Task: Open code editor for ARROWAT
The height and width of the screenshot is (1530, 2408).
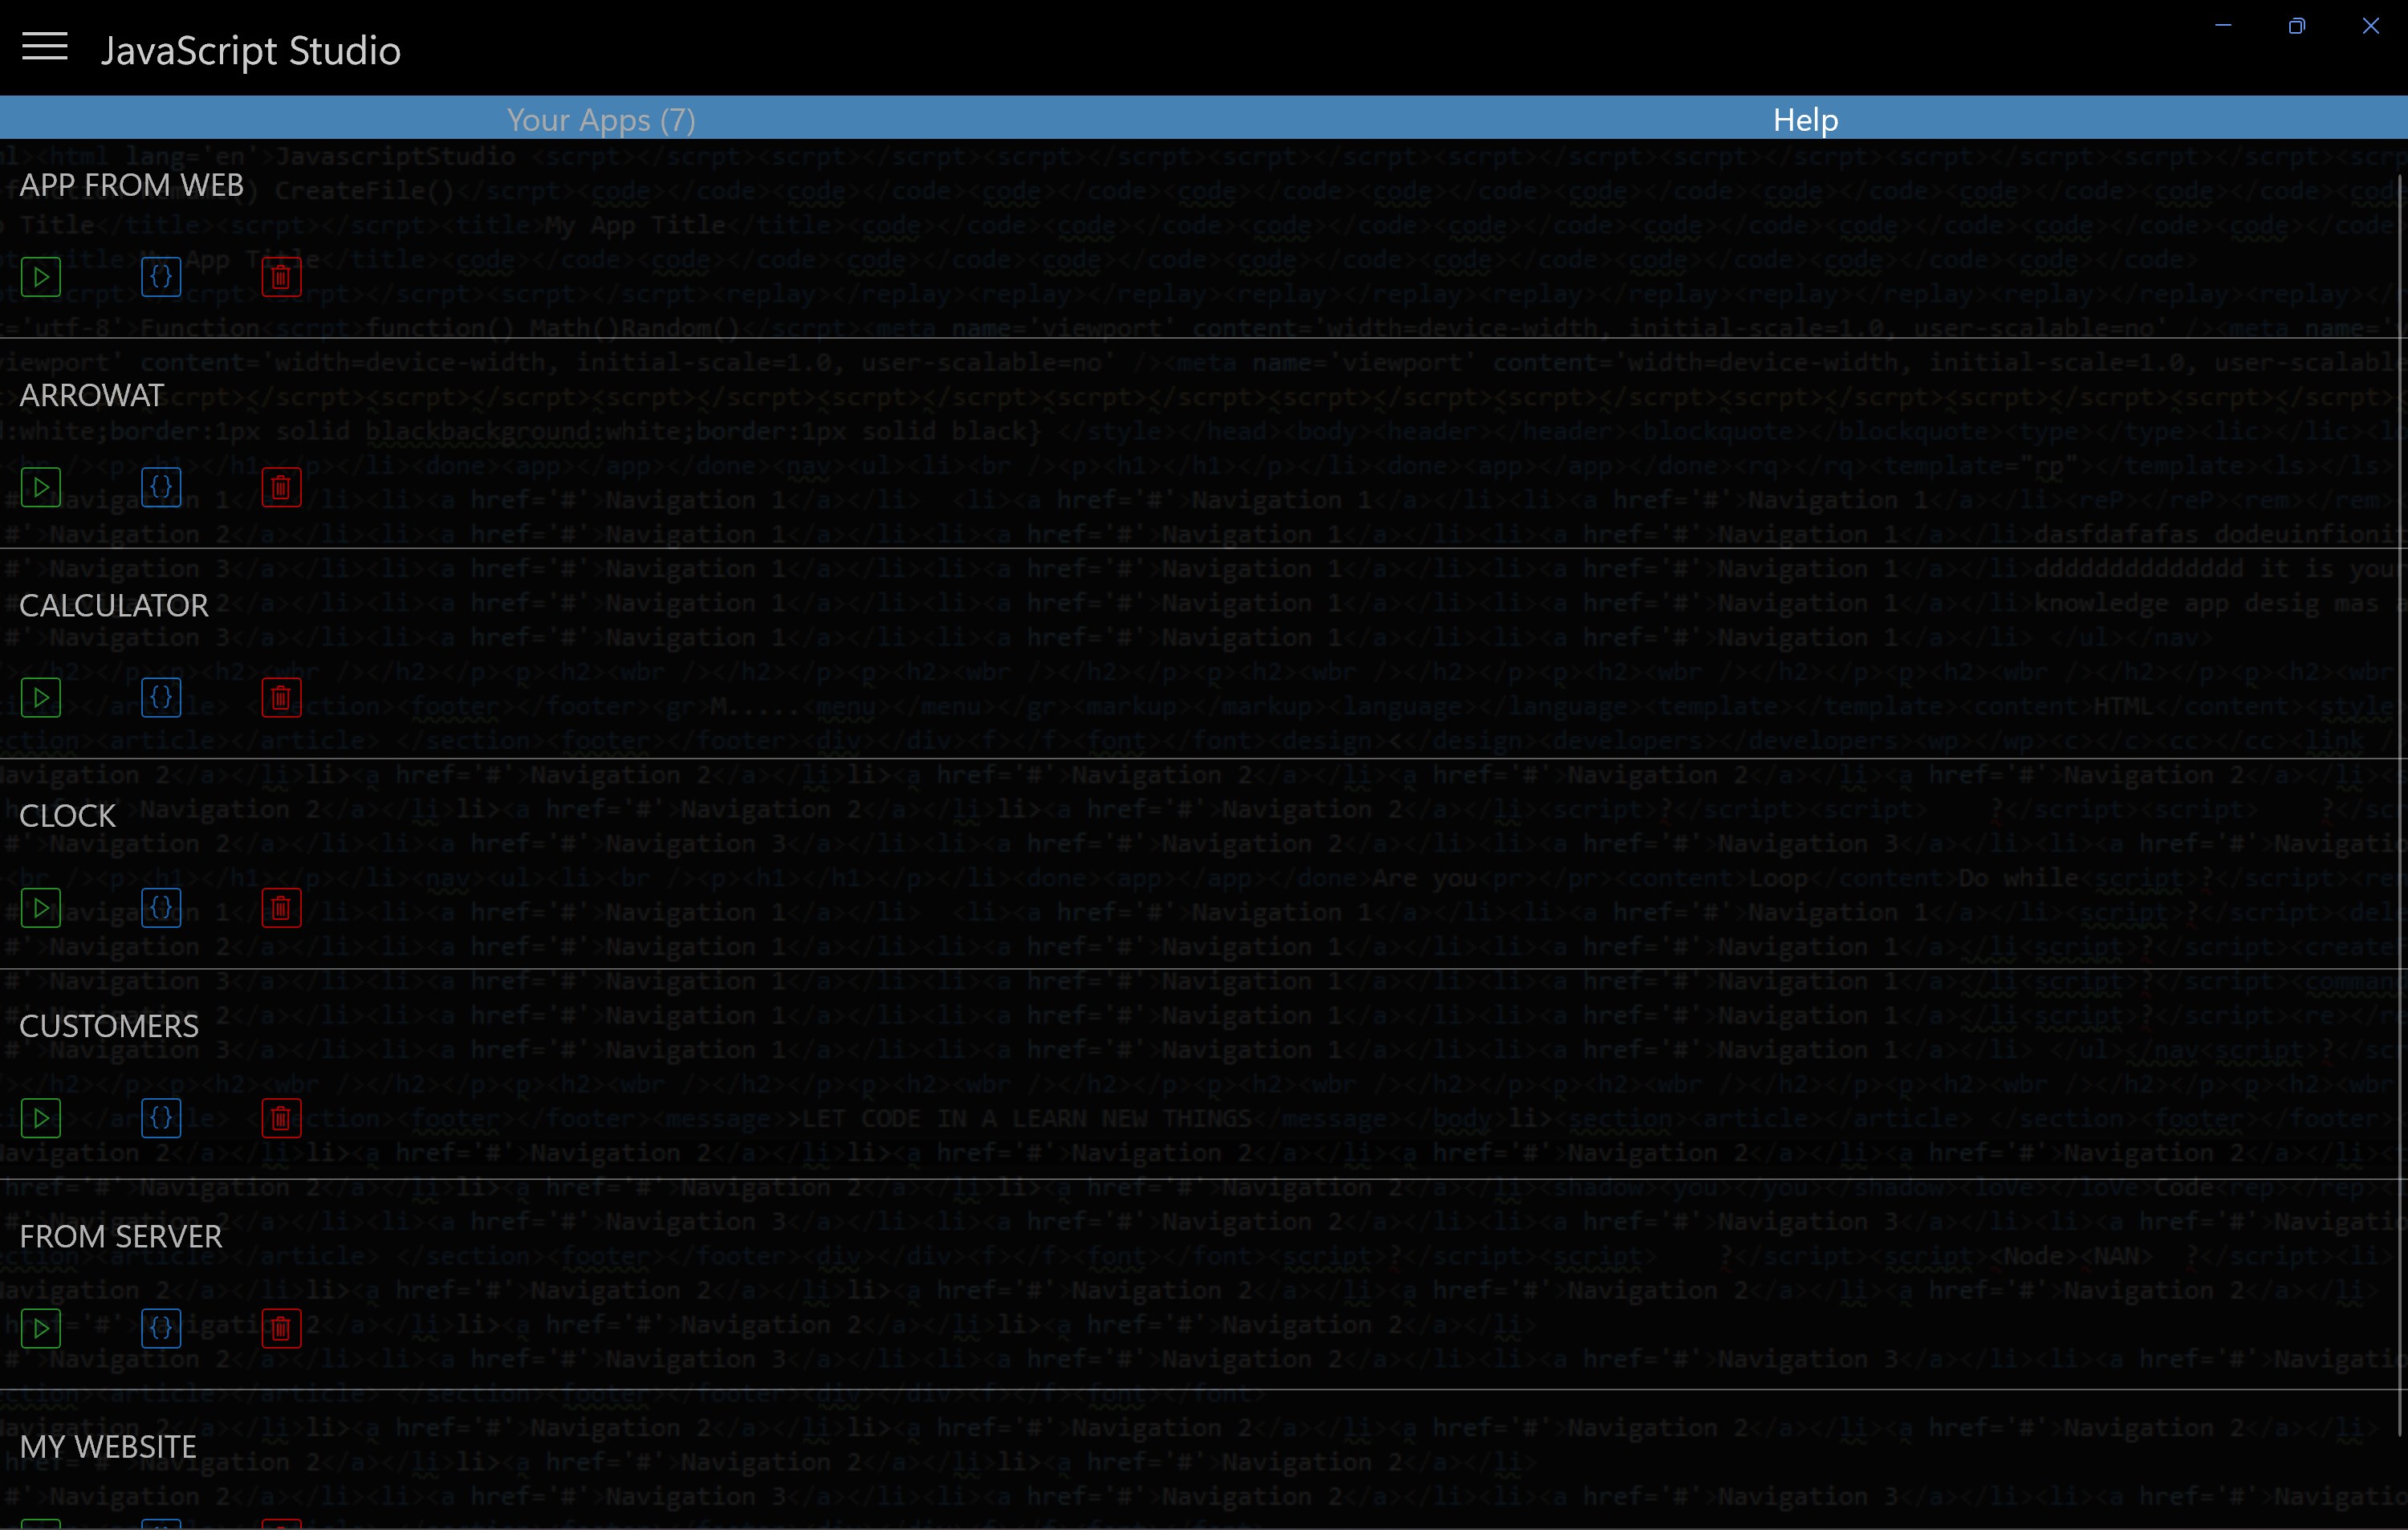Action: (161, 487)
